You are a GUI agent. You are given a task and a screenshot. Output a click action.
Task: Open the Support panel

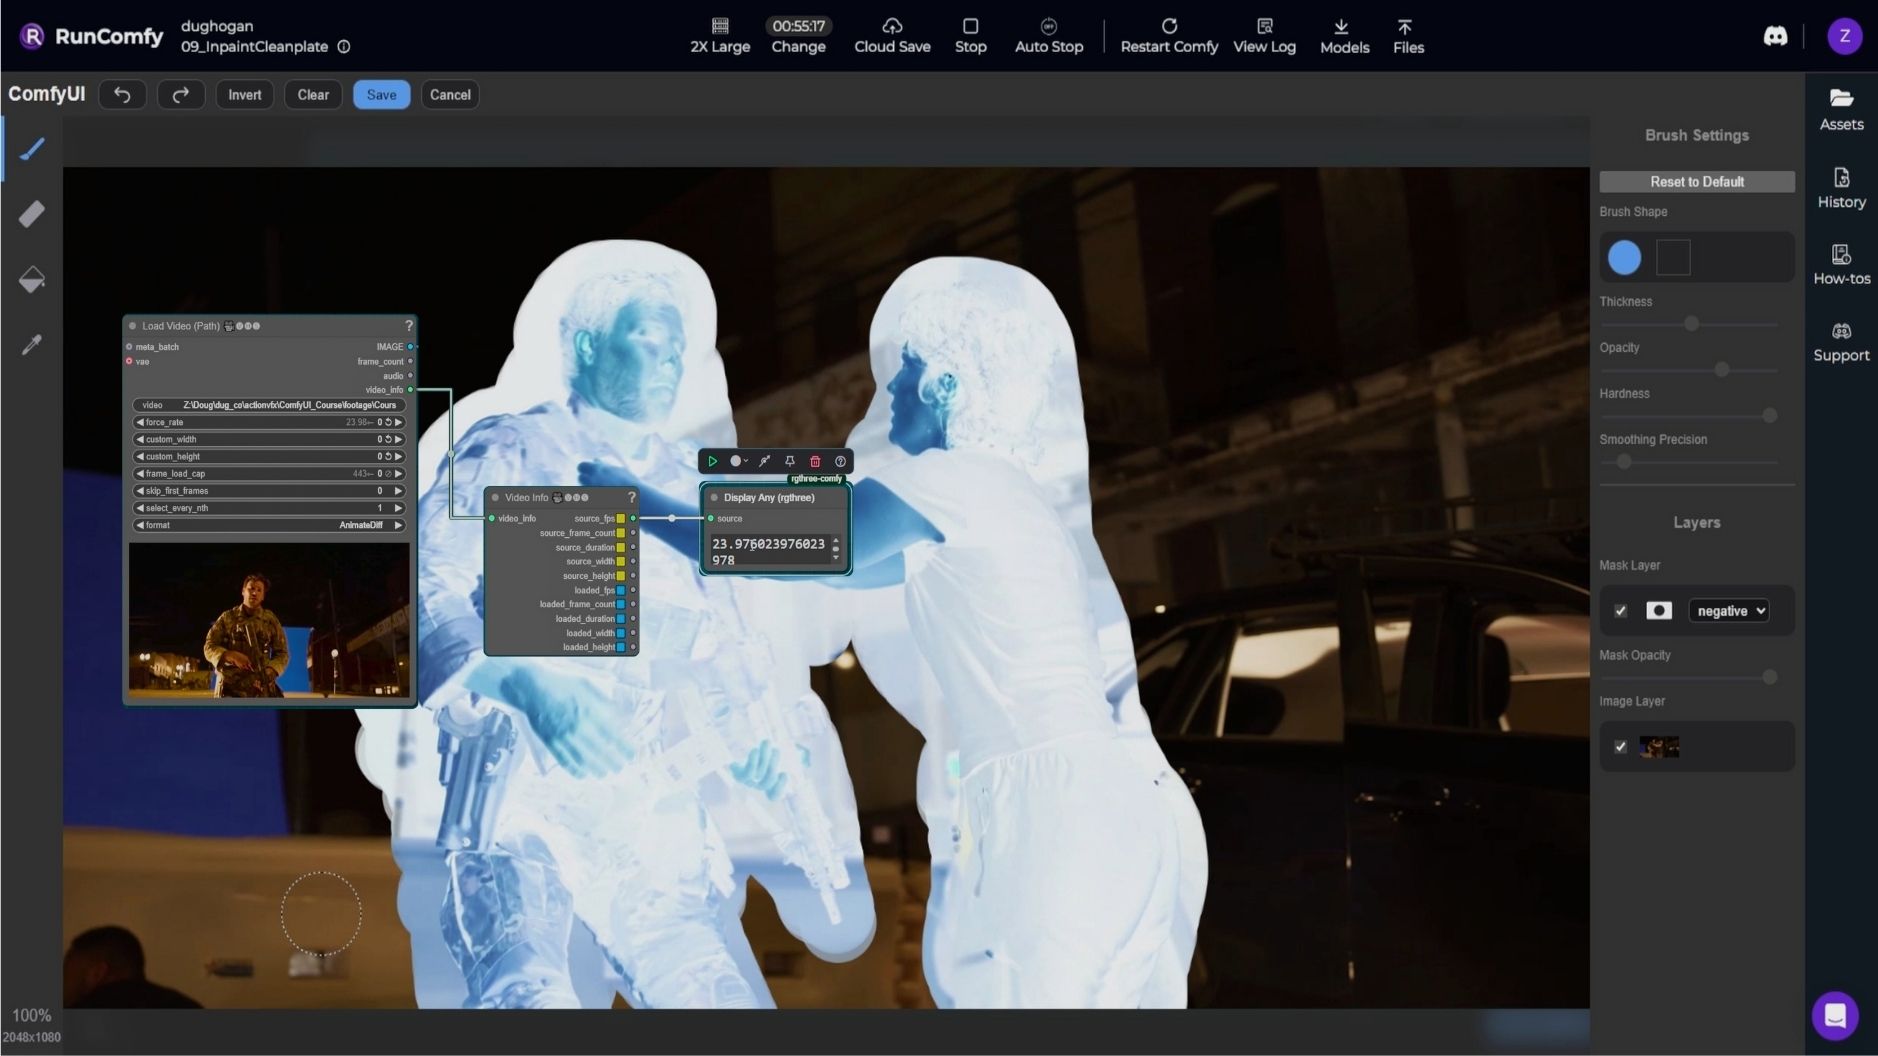(1841, 342)
